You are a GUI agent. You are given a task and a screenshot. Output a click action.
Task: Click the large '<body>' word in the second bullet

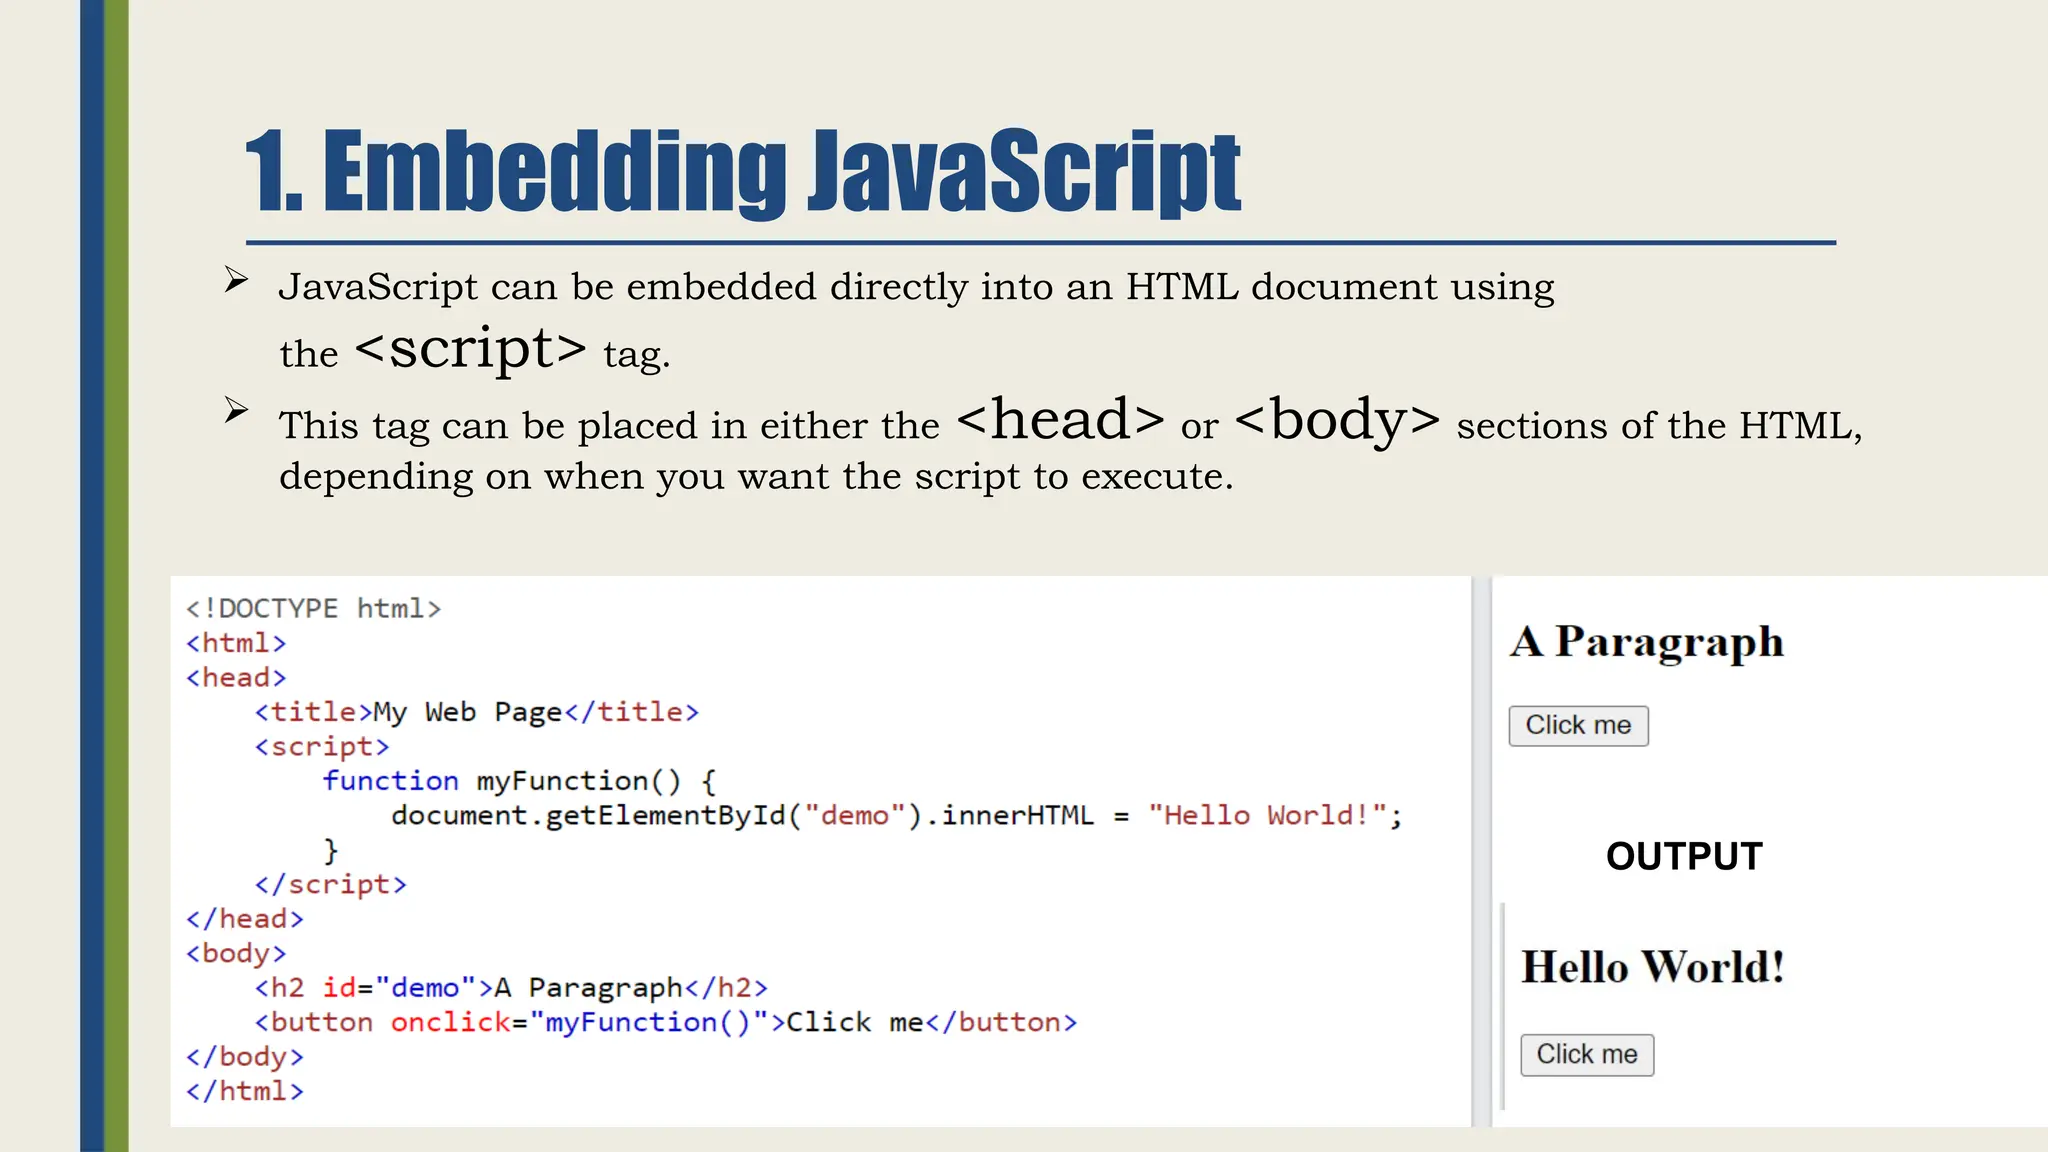point(1338,420)
